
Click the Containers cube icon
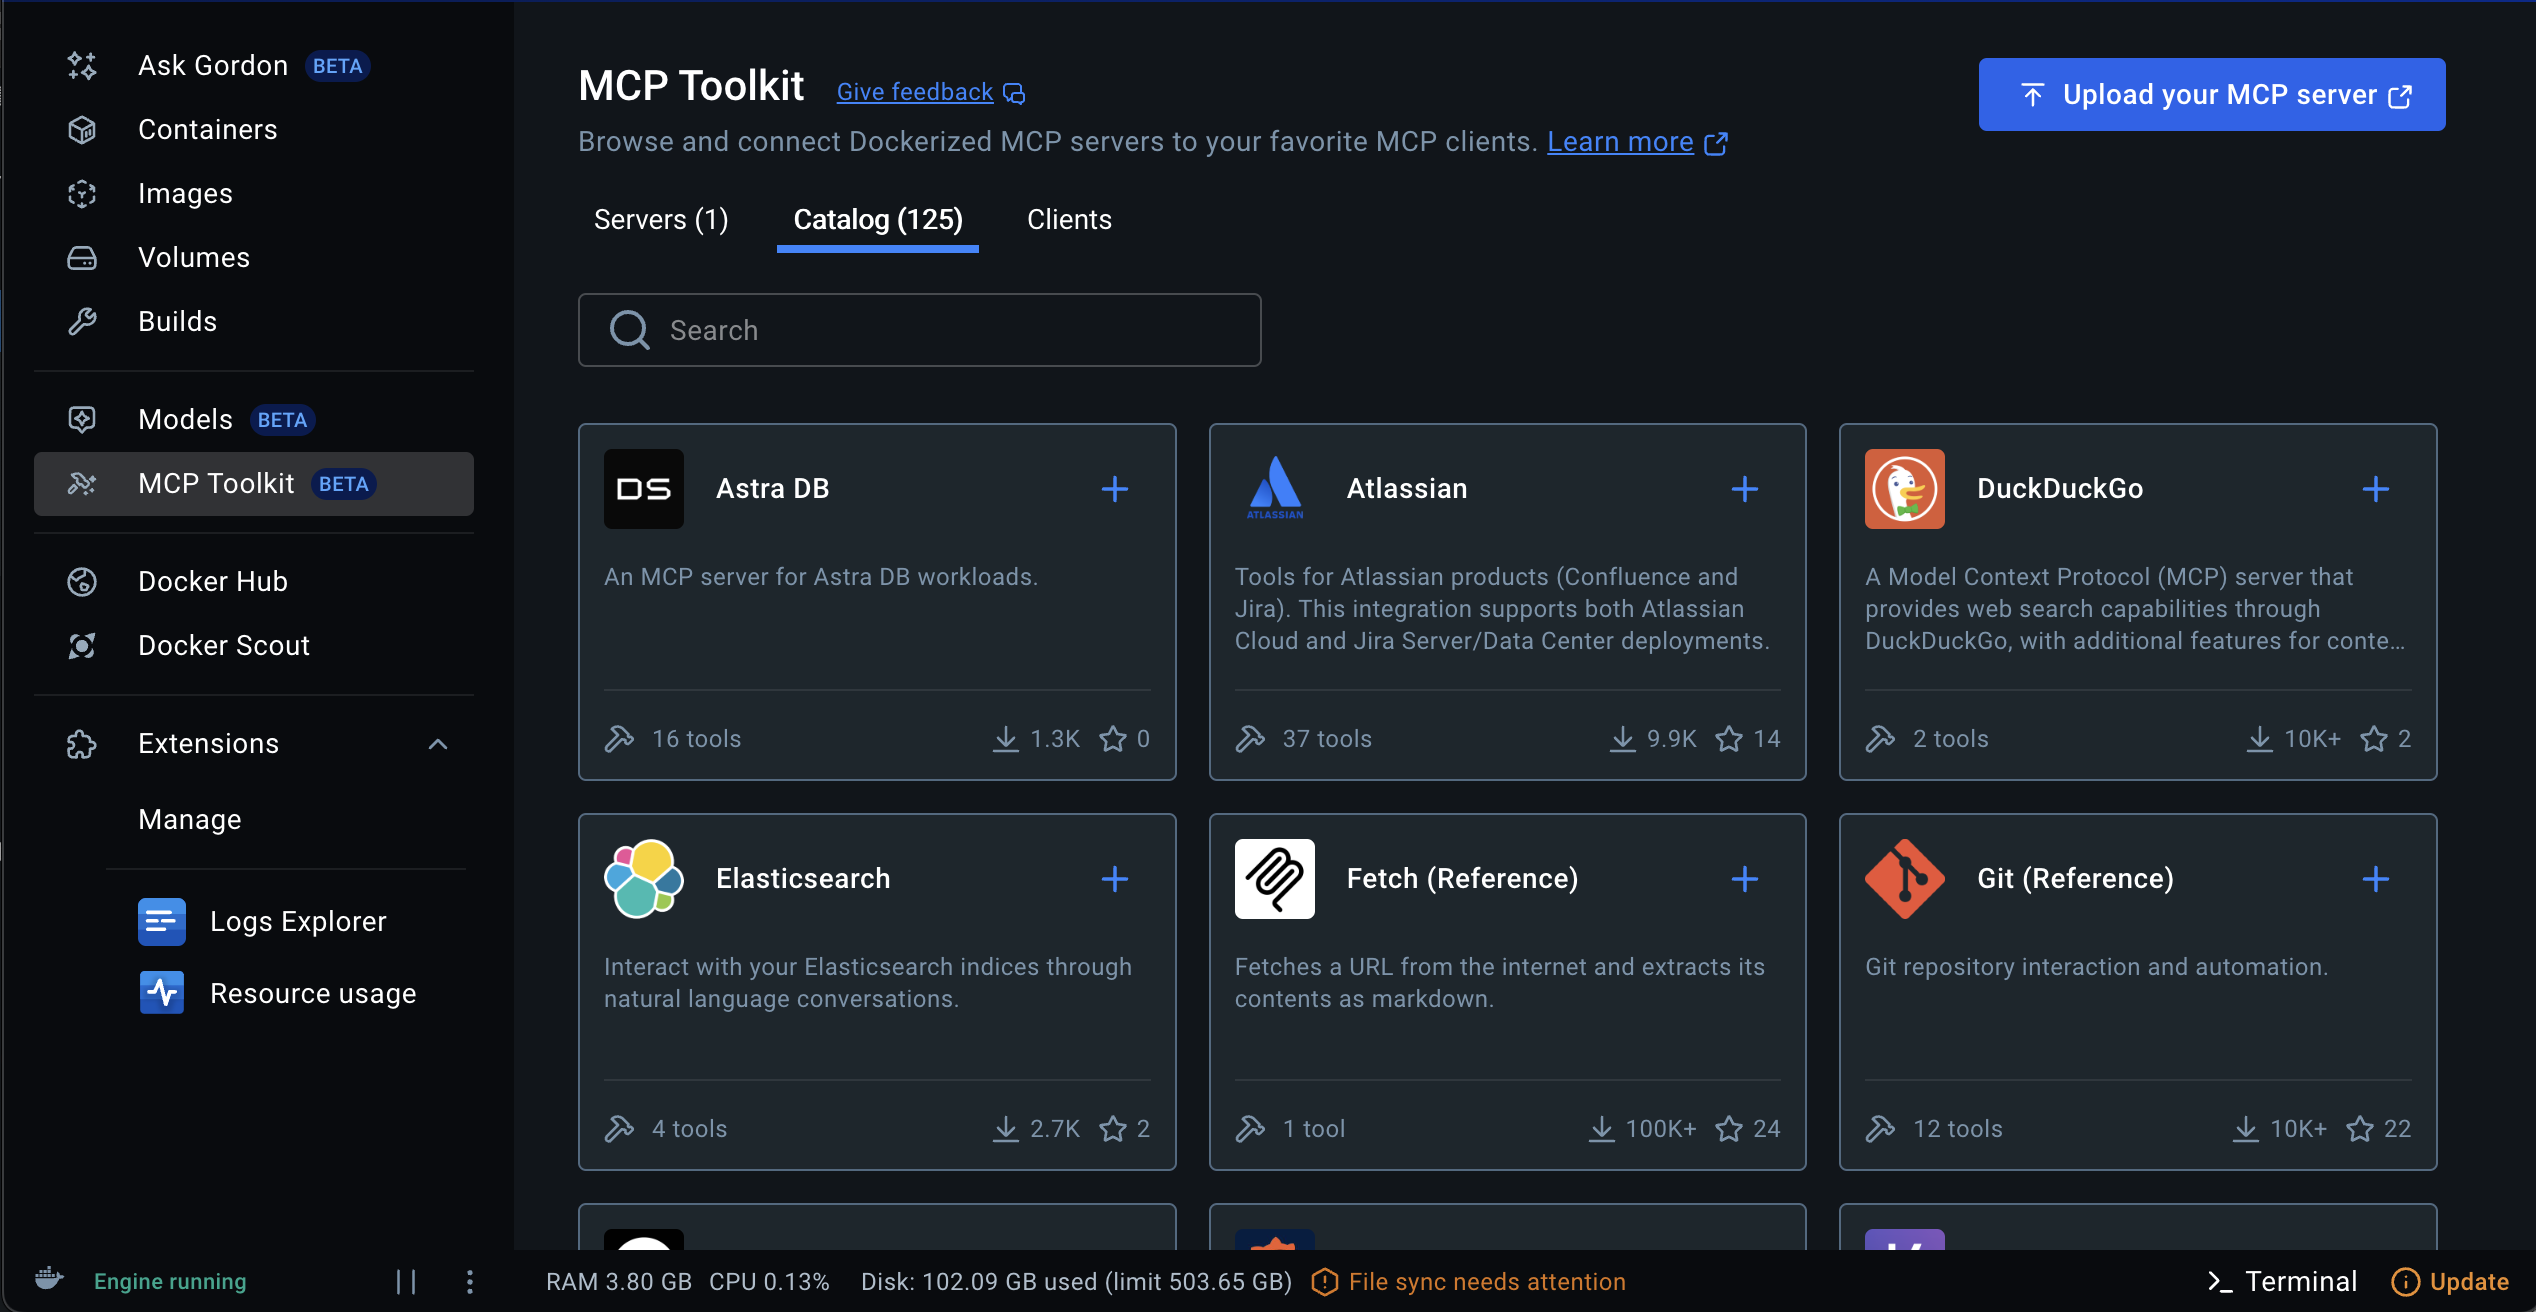click(x=82, y=130)
